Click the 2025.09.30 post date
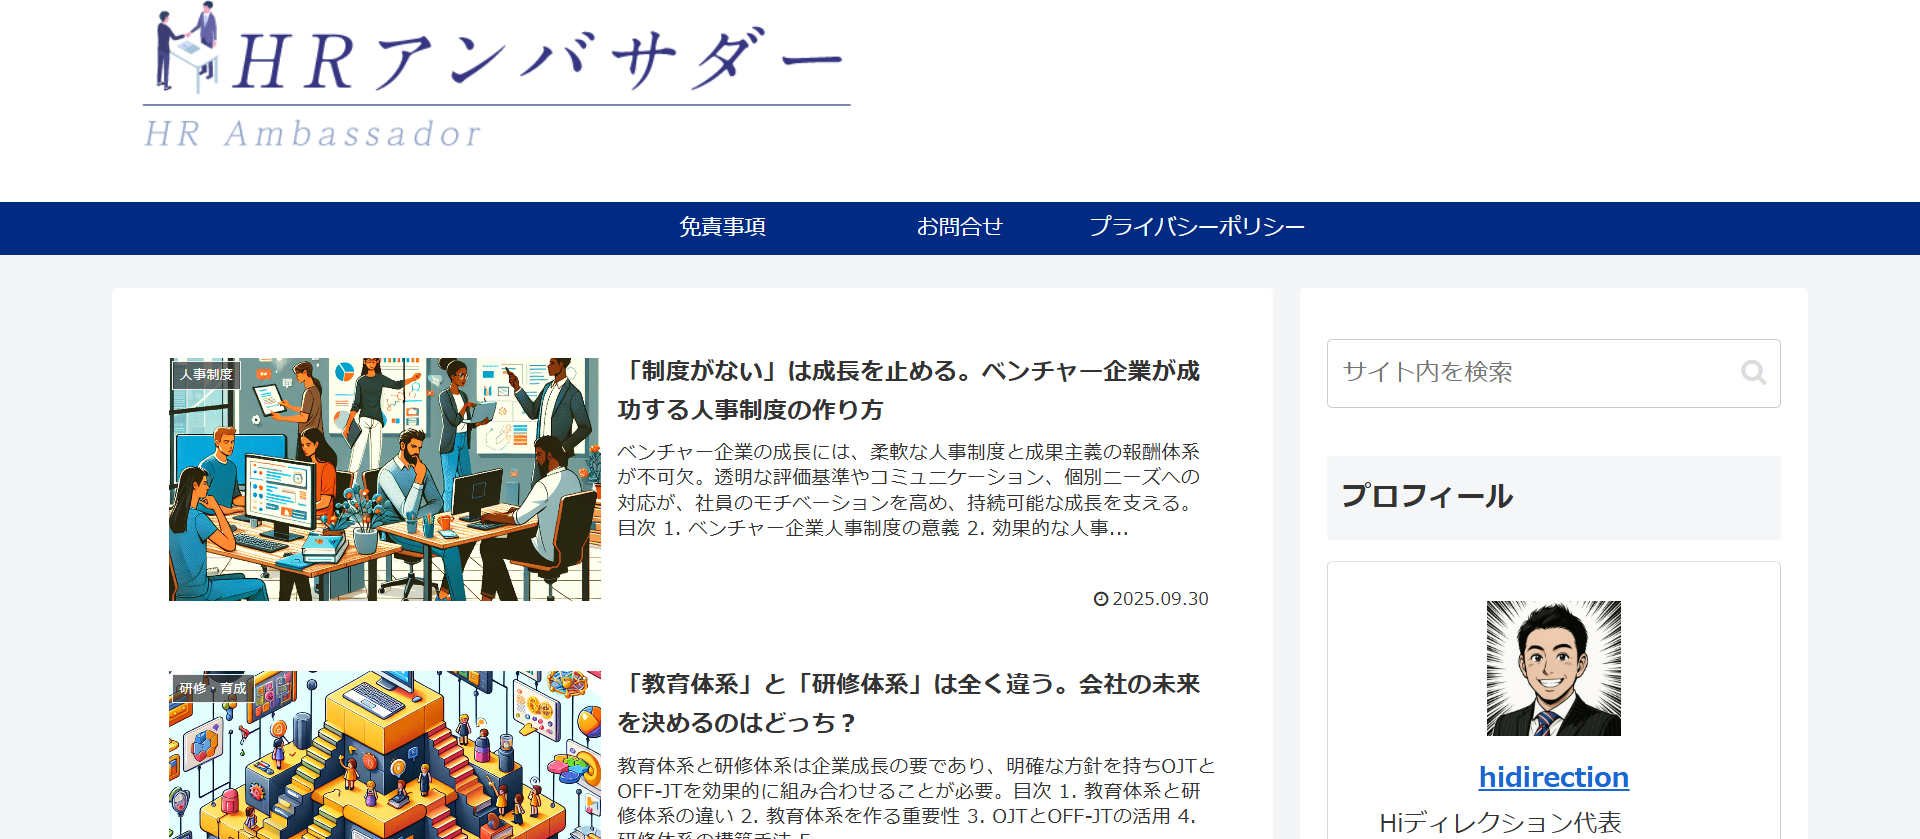This screenshot has width=1920, height=839. 1160,599
